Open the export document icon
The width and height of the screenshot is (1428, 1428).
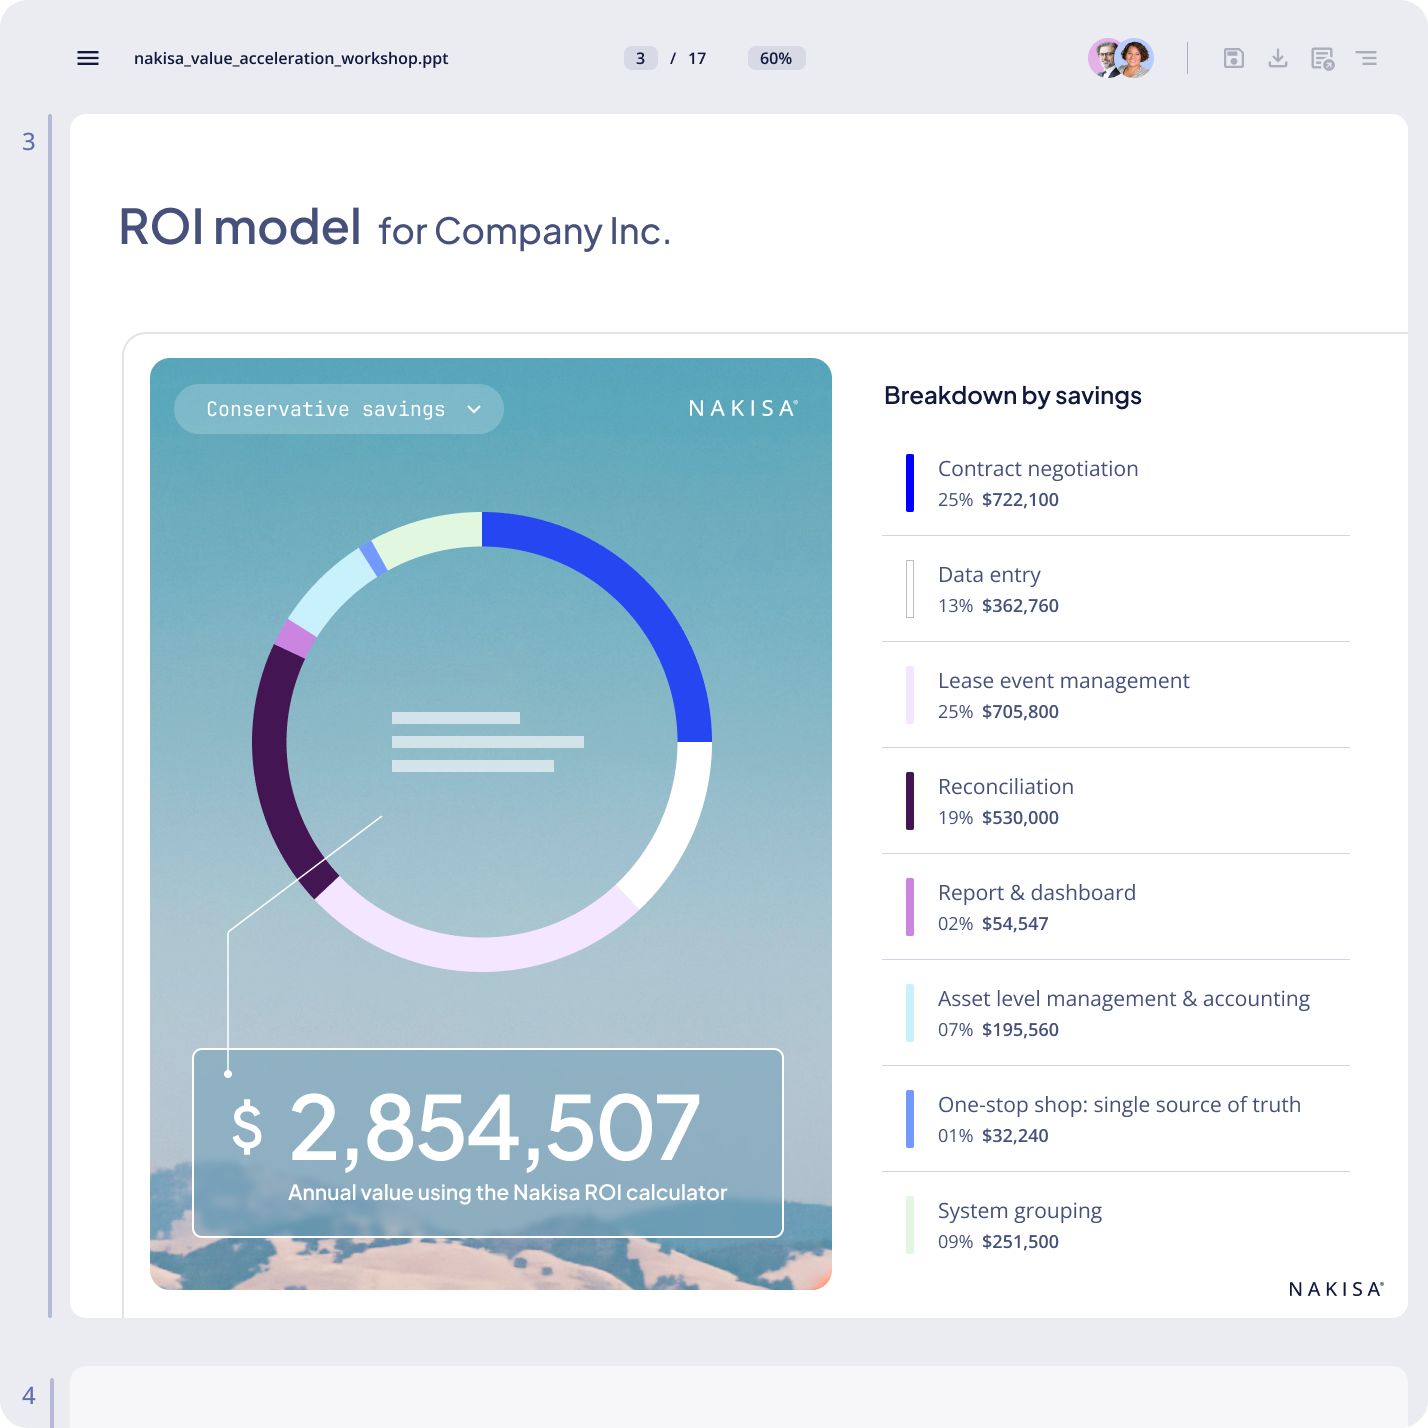point(1320,58)
